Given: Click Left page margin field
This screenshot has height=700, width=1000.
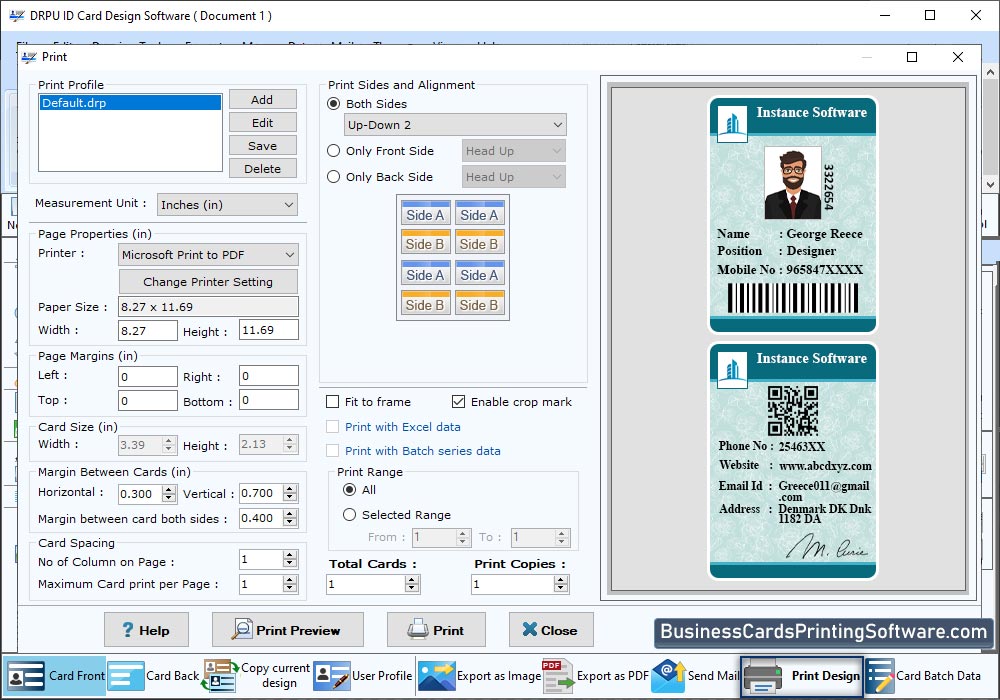Looking at the screenshot, I should [x=148, y=376].
